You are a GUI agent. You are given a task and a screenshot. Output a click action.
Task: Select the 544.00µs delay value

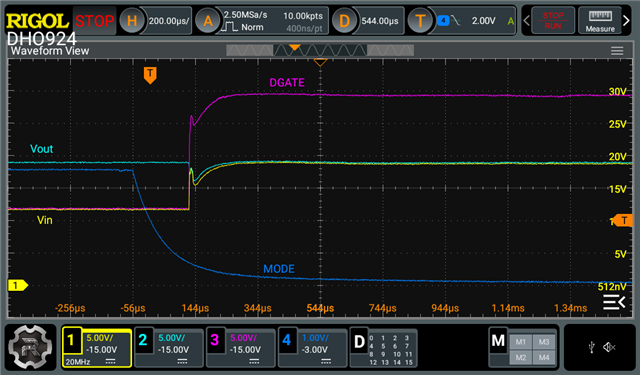pos(380,20)
